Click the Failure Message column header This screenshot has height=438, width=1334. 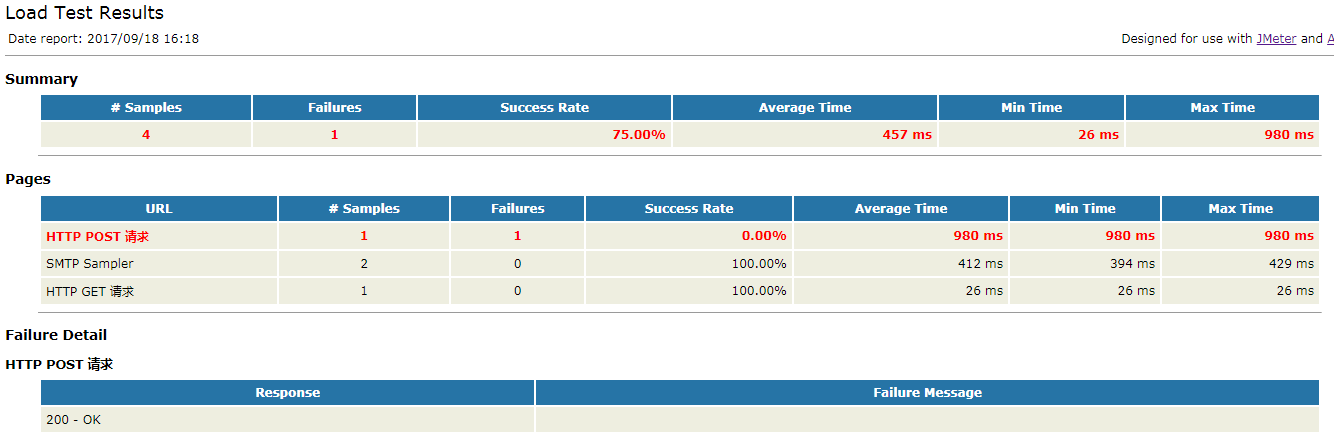928,393
